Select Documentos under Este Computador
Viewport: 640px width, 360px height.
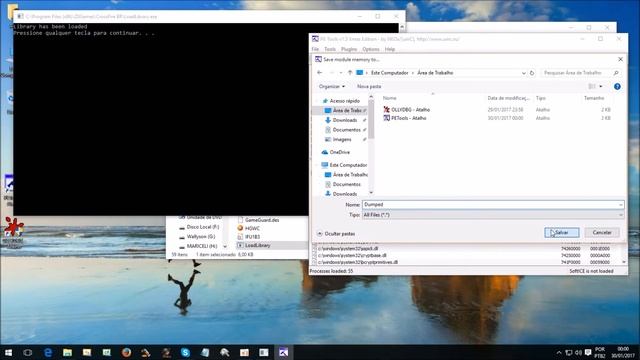coord(346,184)
